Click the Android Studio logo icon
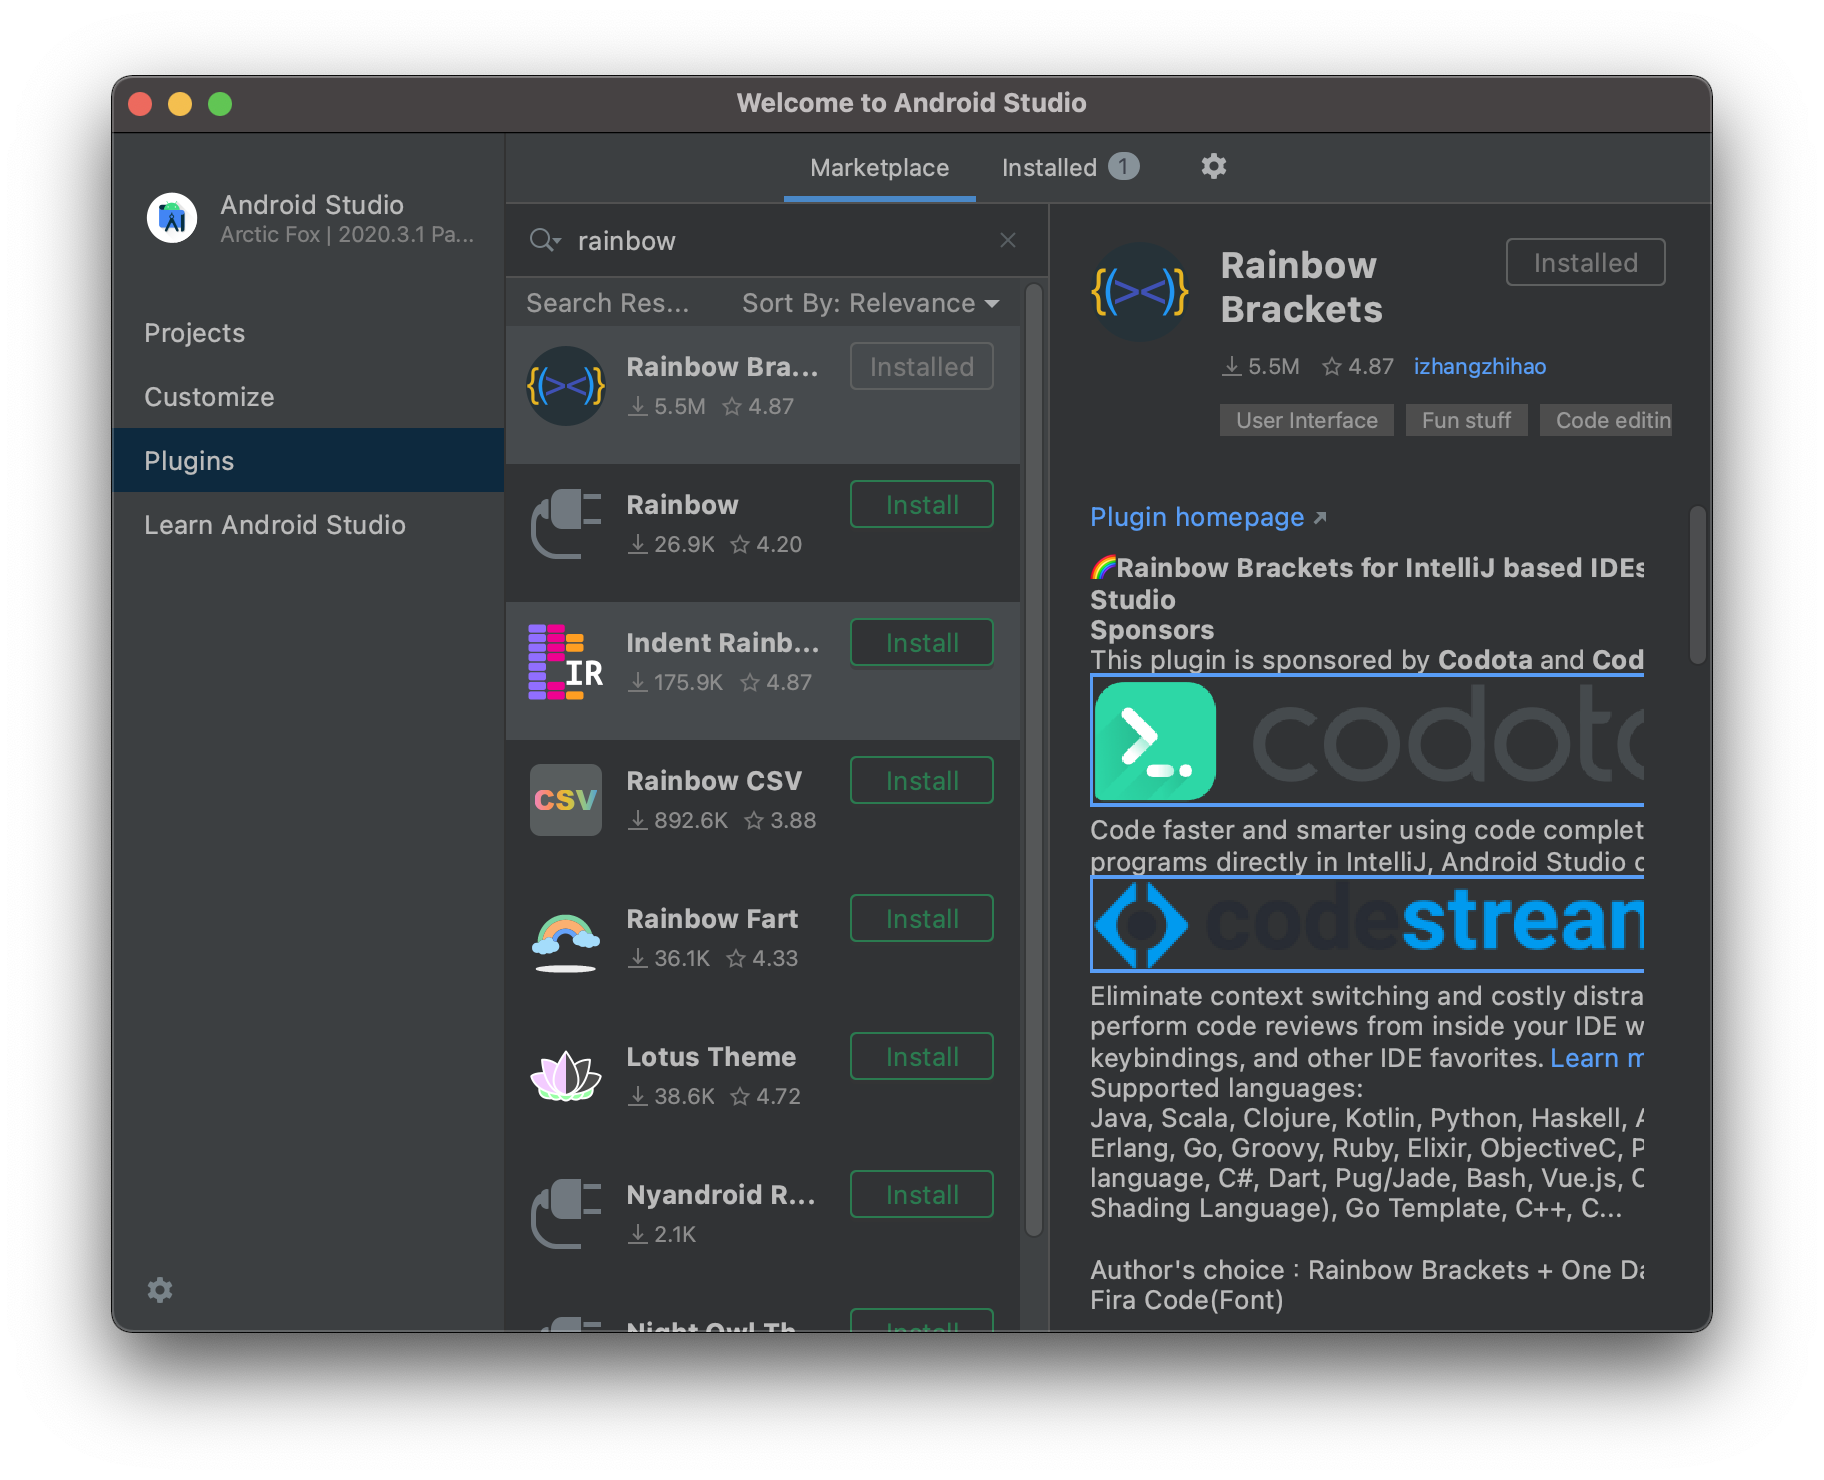The height and width of the screenshot is (1480, 1824). 172,217
